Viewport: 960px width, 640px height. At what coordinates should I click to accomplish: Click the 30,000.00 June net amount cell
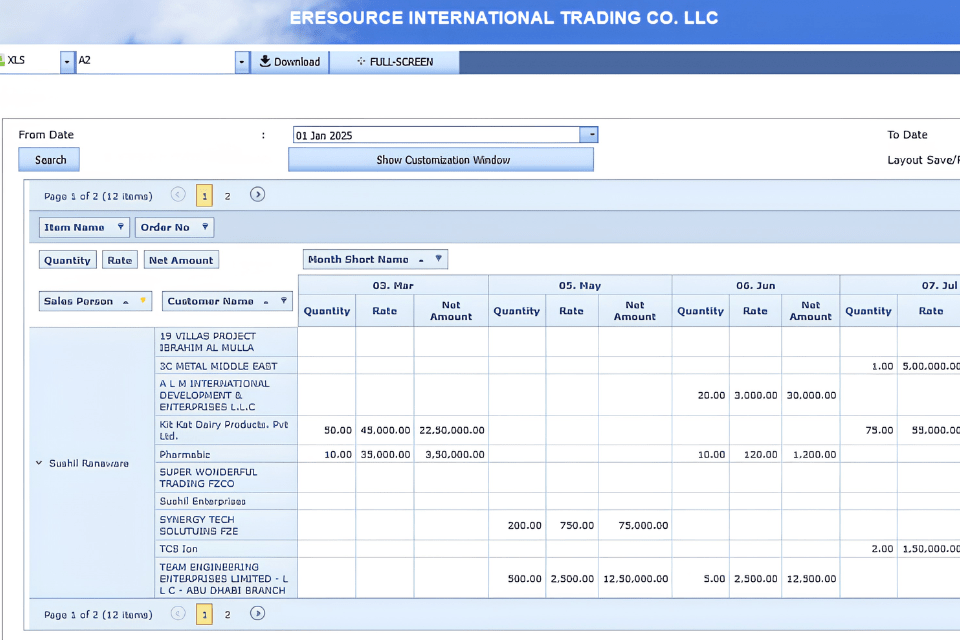(811, 395)
